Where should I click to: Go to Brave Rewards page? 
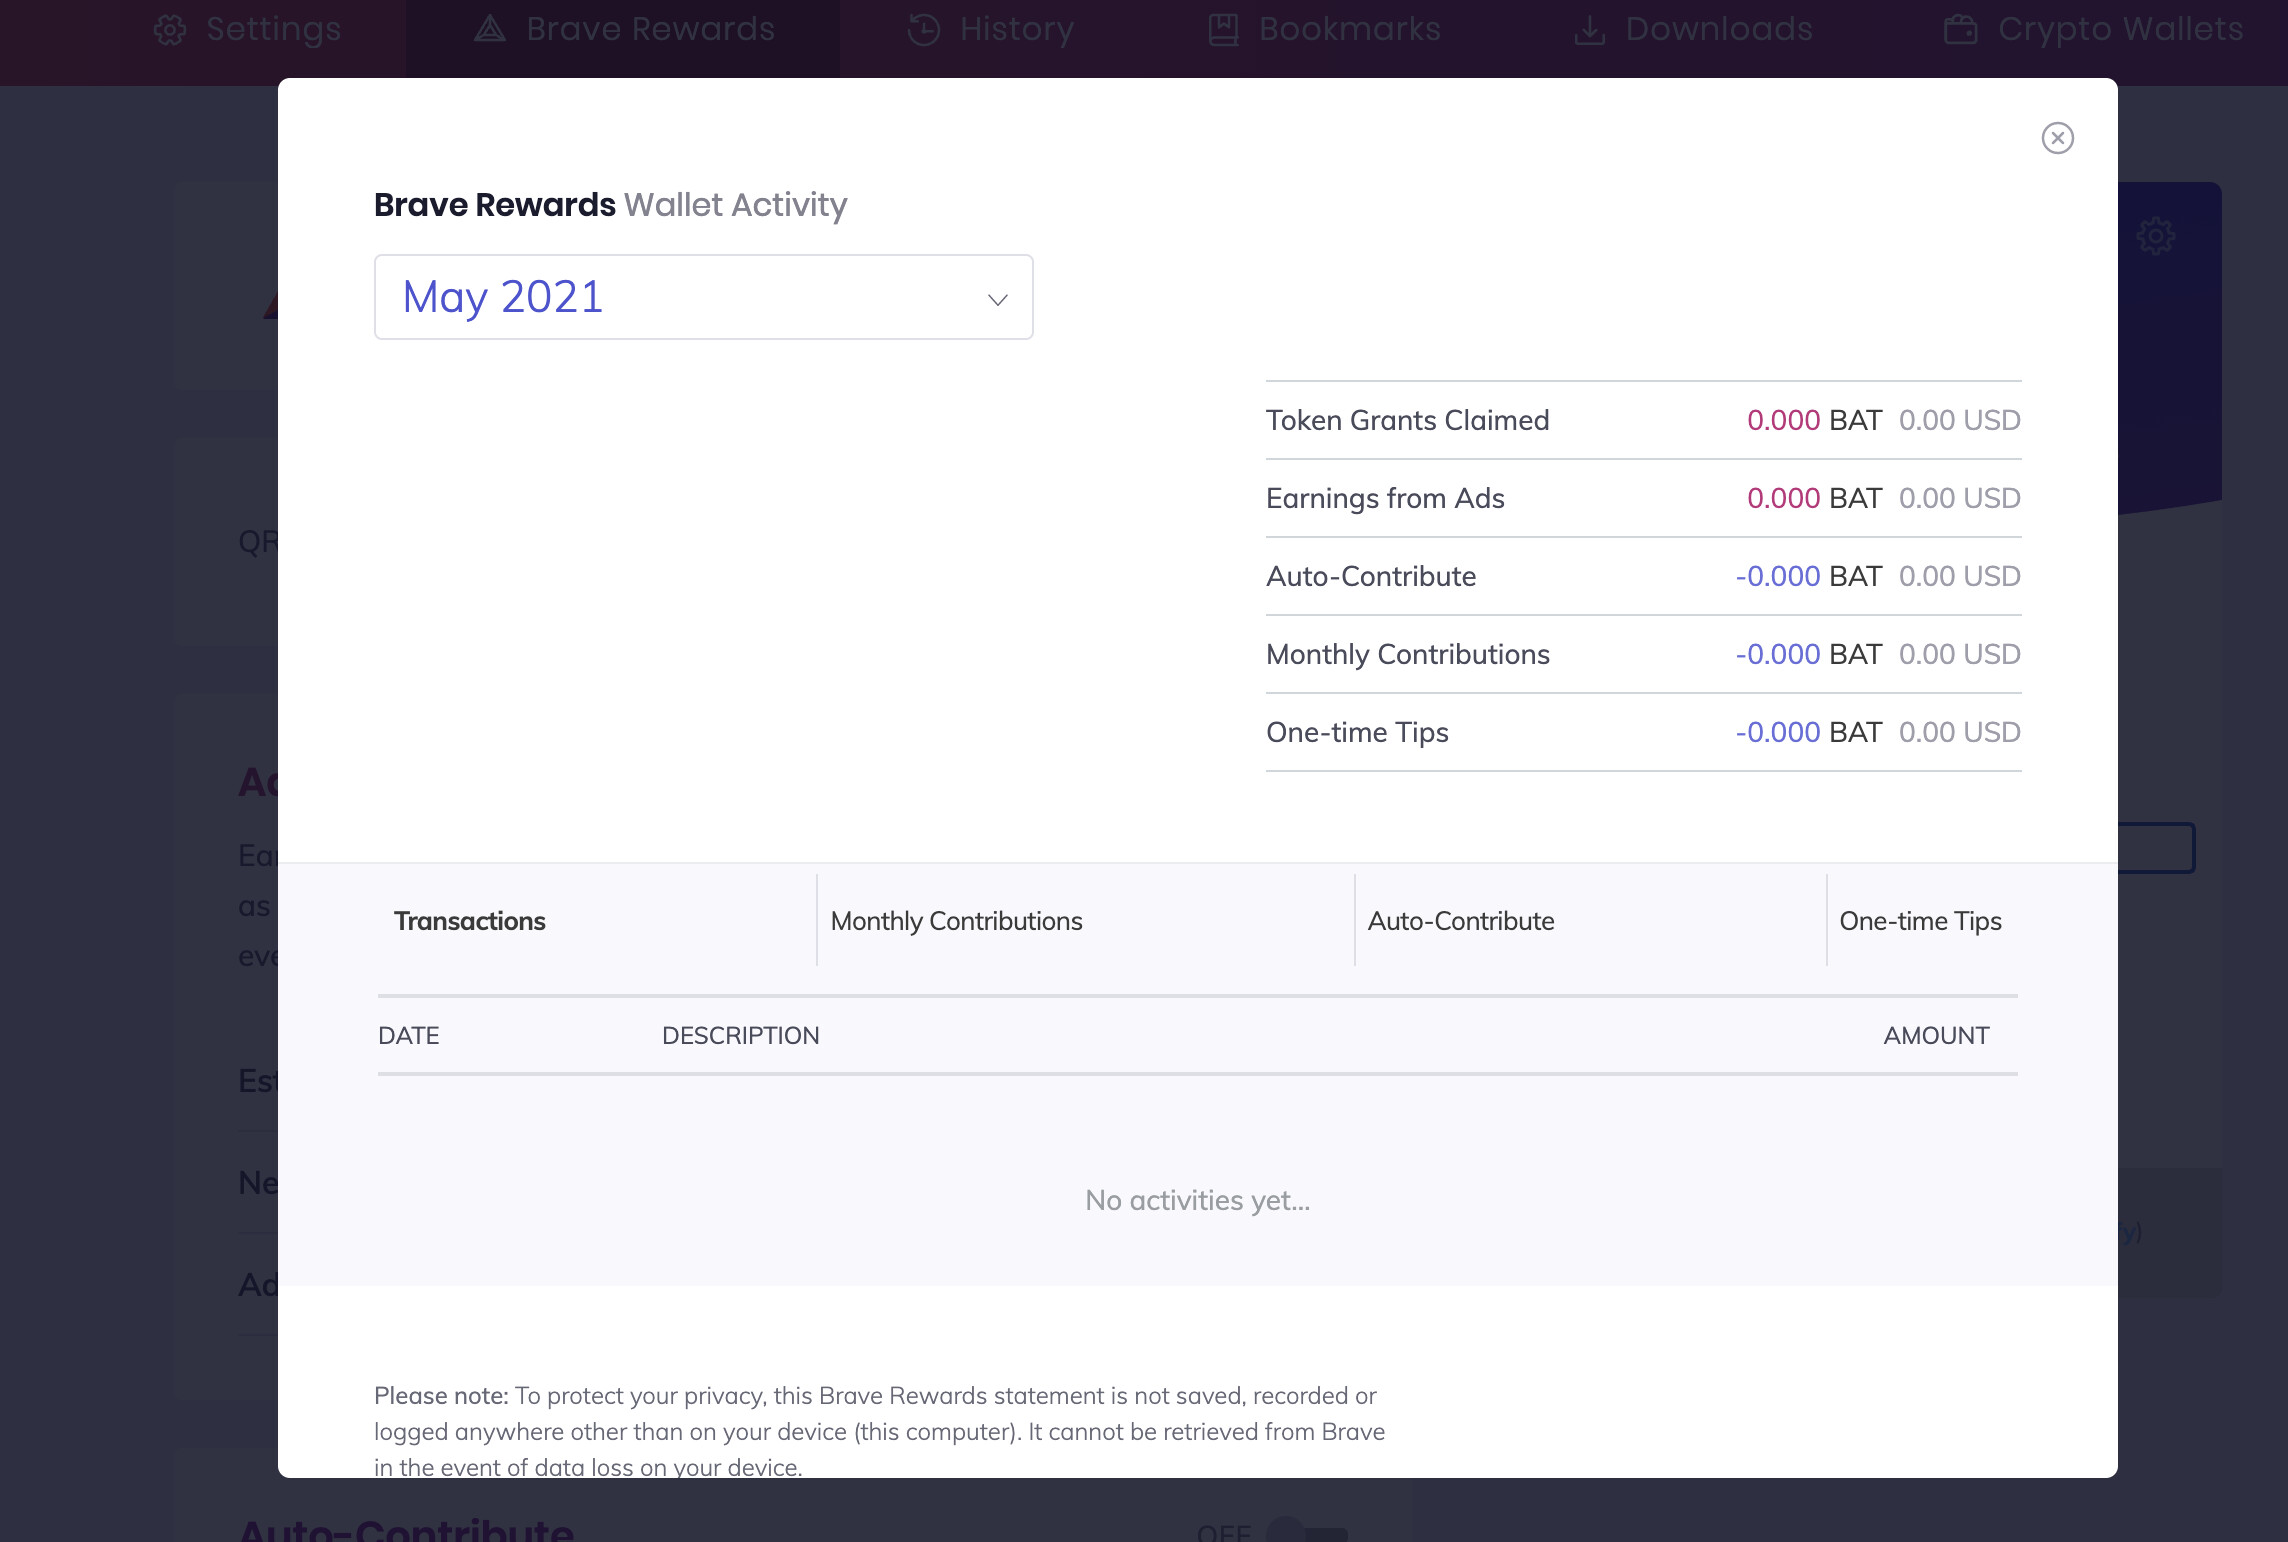coord(624,29)
